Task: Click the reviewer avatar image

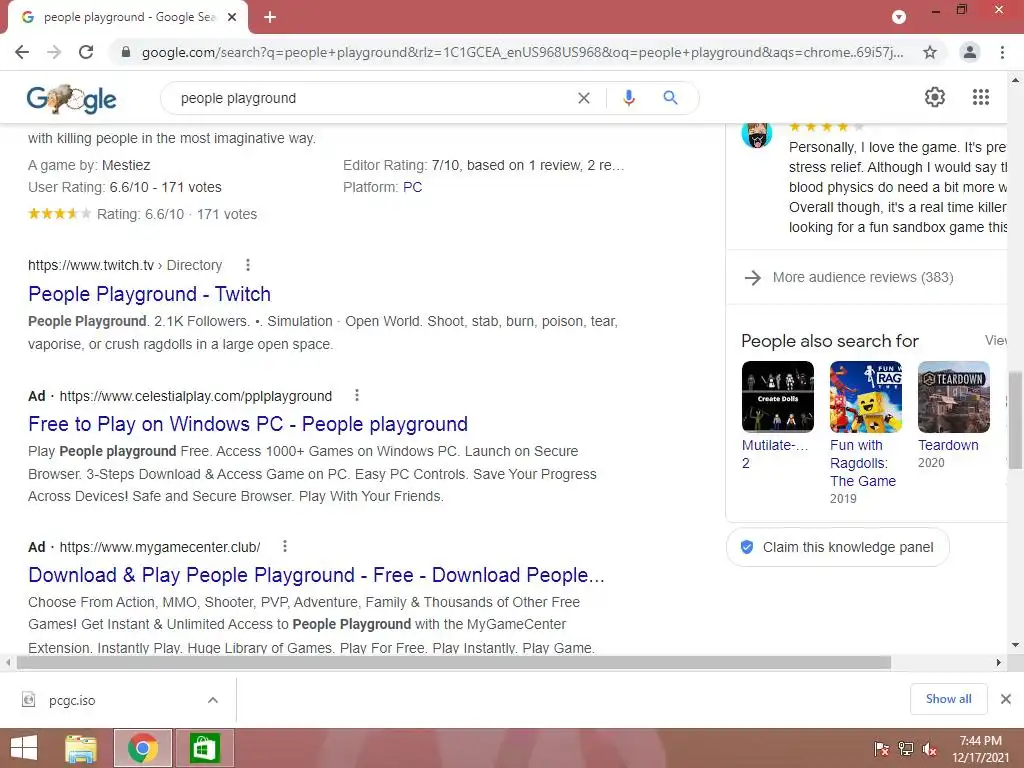Action: [x=757, y=135]
